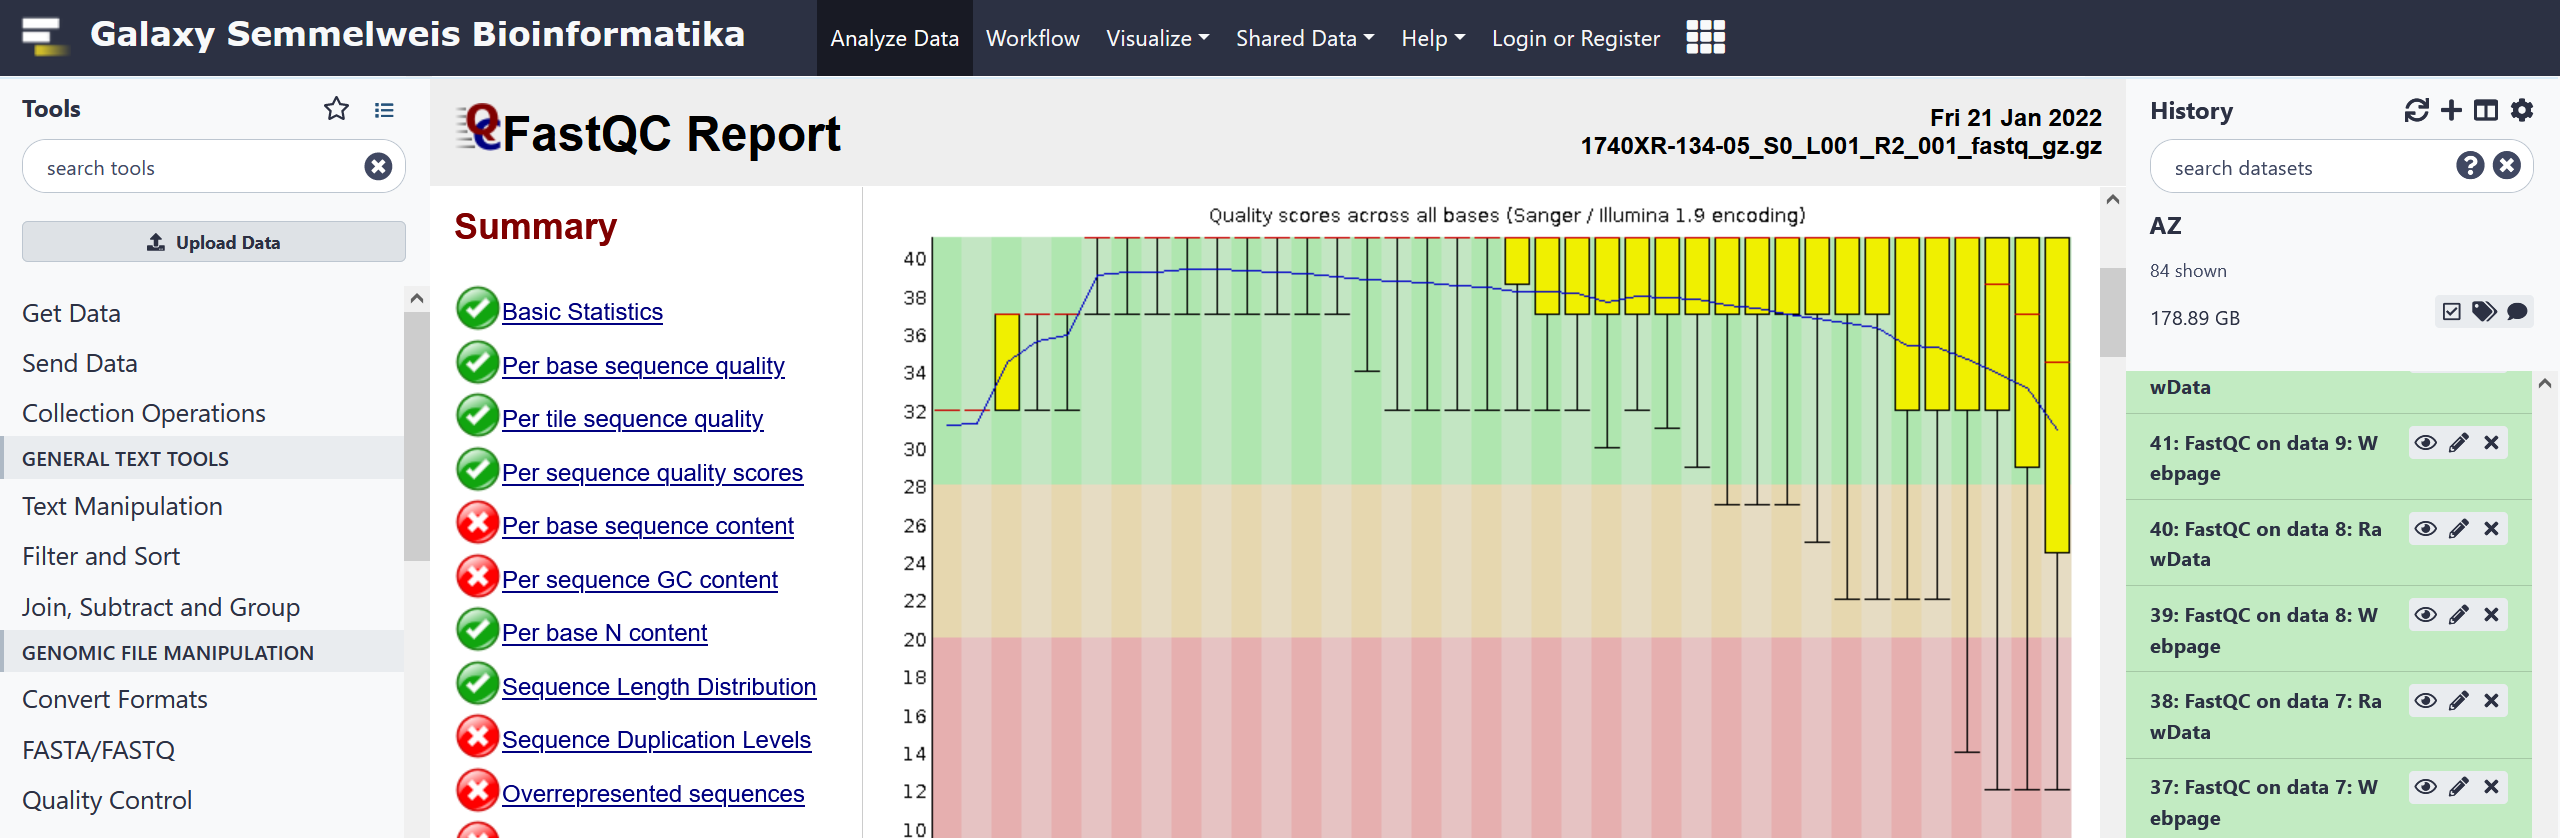This screenshot has width=2560, height=838.
Task: Jump to Per tile sequence quality
Action: [633, 419]
